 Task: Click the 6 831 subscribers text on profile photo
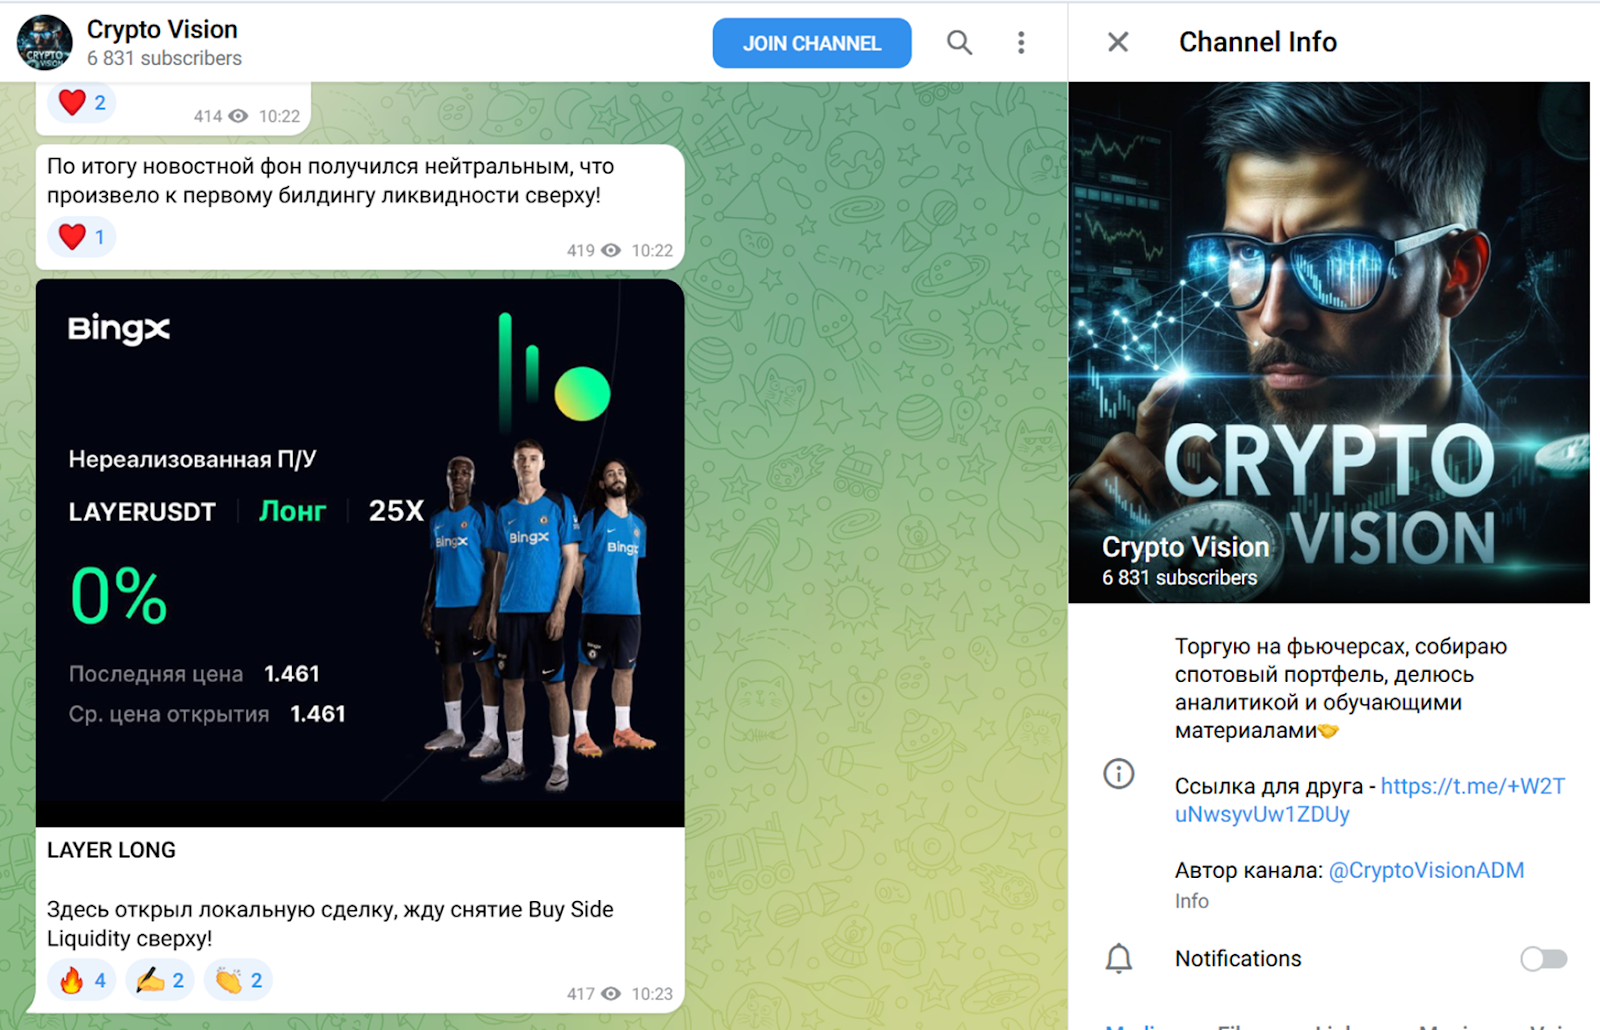[x=1179, y=577]
